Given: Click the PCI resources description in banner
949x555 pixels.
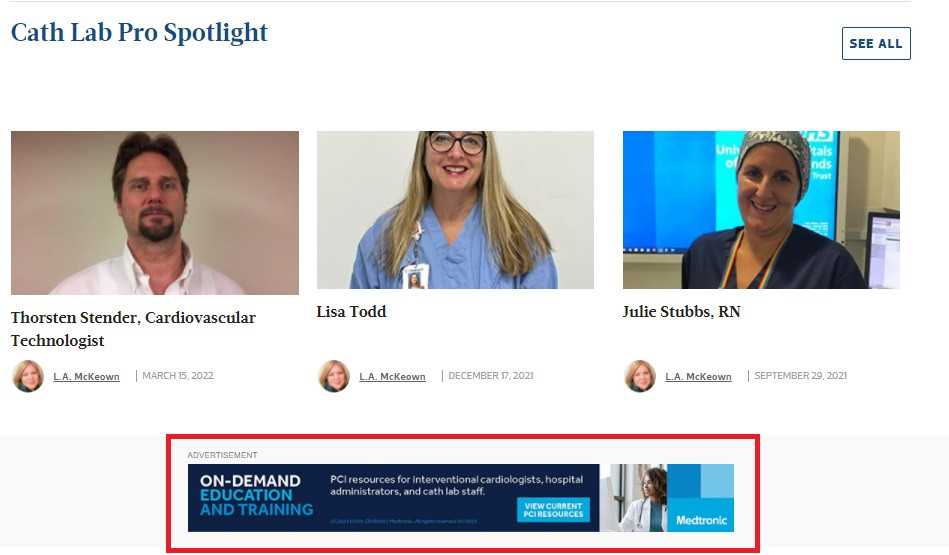Looking at the screenshot, I should tap(456, 485).
